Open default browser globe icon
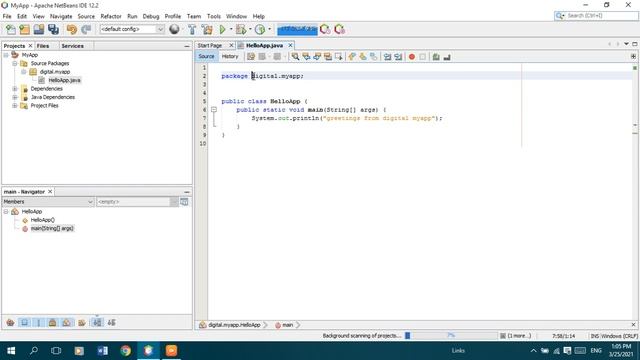 tap(174, 29)
